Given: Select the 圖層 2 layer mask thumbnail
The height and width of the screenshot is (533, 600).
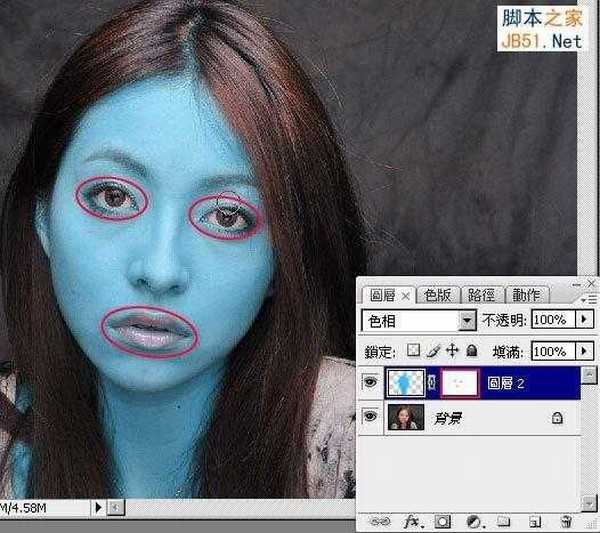Looking at the screenshot, I should coord(460,383).
